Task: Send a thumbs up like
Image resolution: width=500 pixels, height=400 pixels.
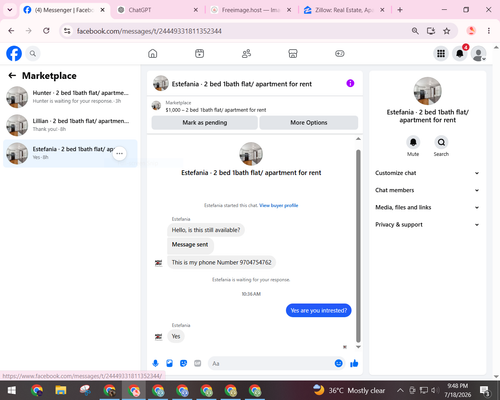Action: point(354,363)
